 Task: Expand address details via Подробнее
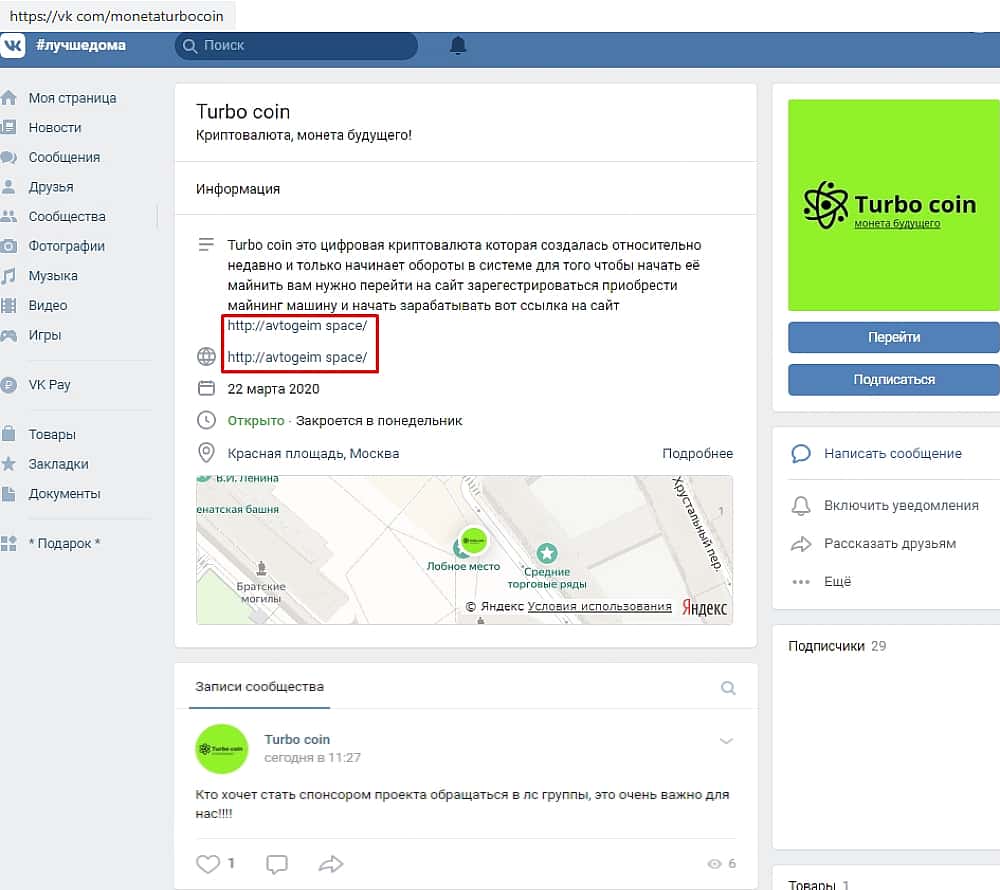697,453
